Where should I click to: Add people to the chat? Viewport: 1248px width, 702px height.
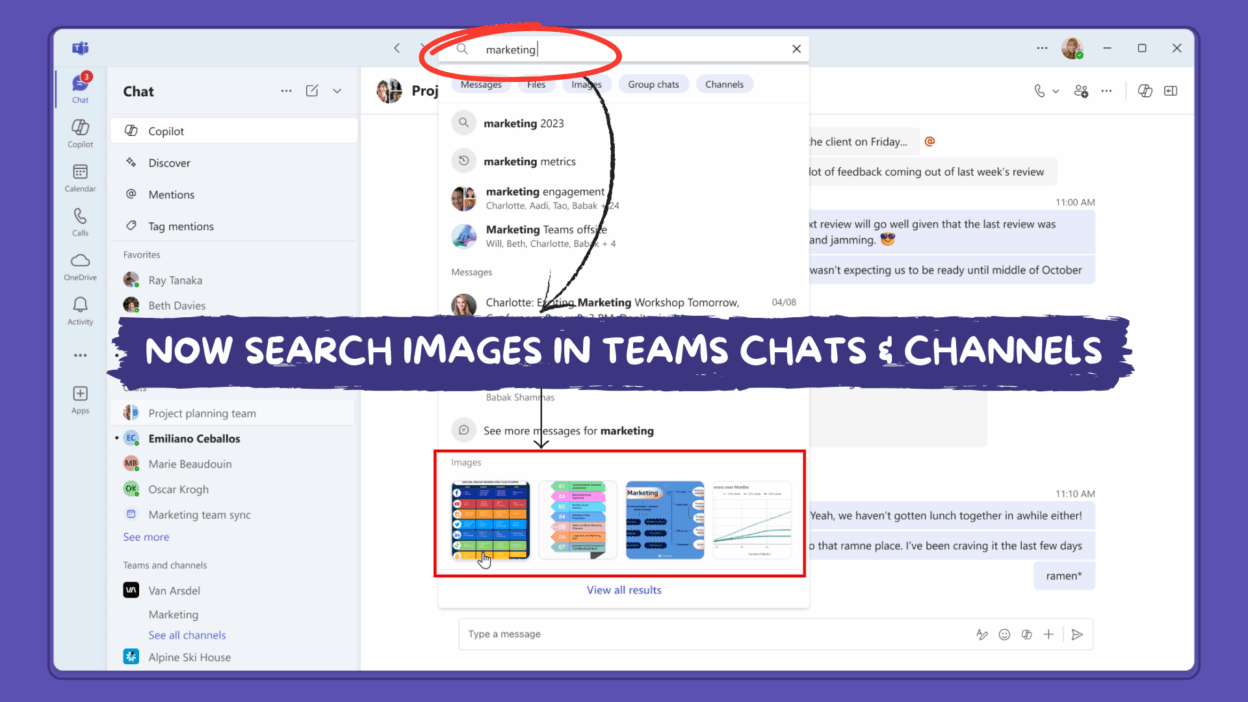click(x=1081, y=91)
